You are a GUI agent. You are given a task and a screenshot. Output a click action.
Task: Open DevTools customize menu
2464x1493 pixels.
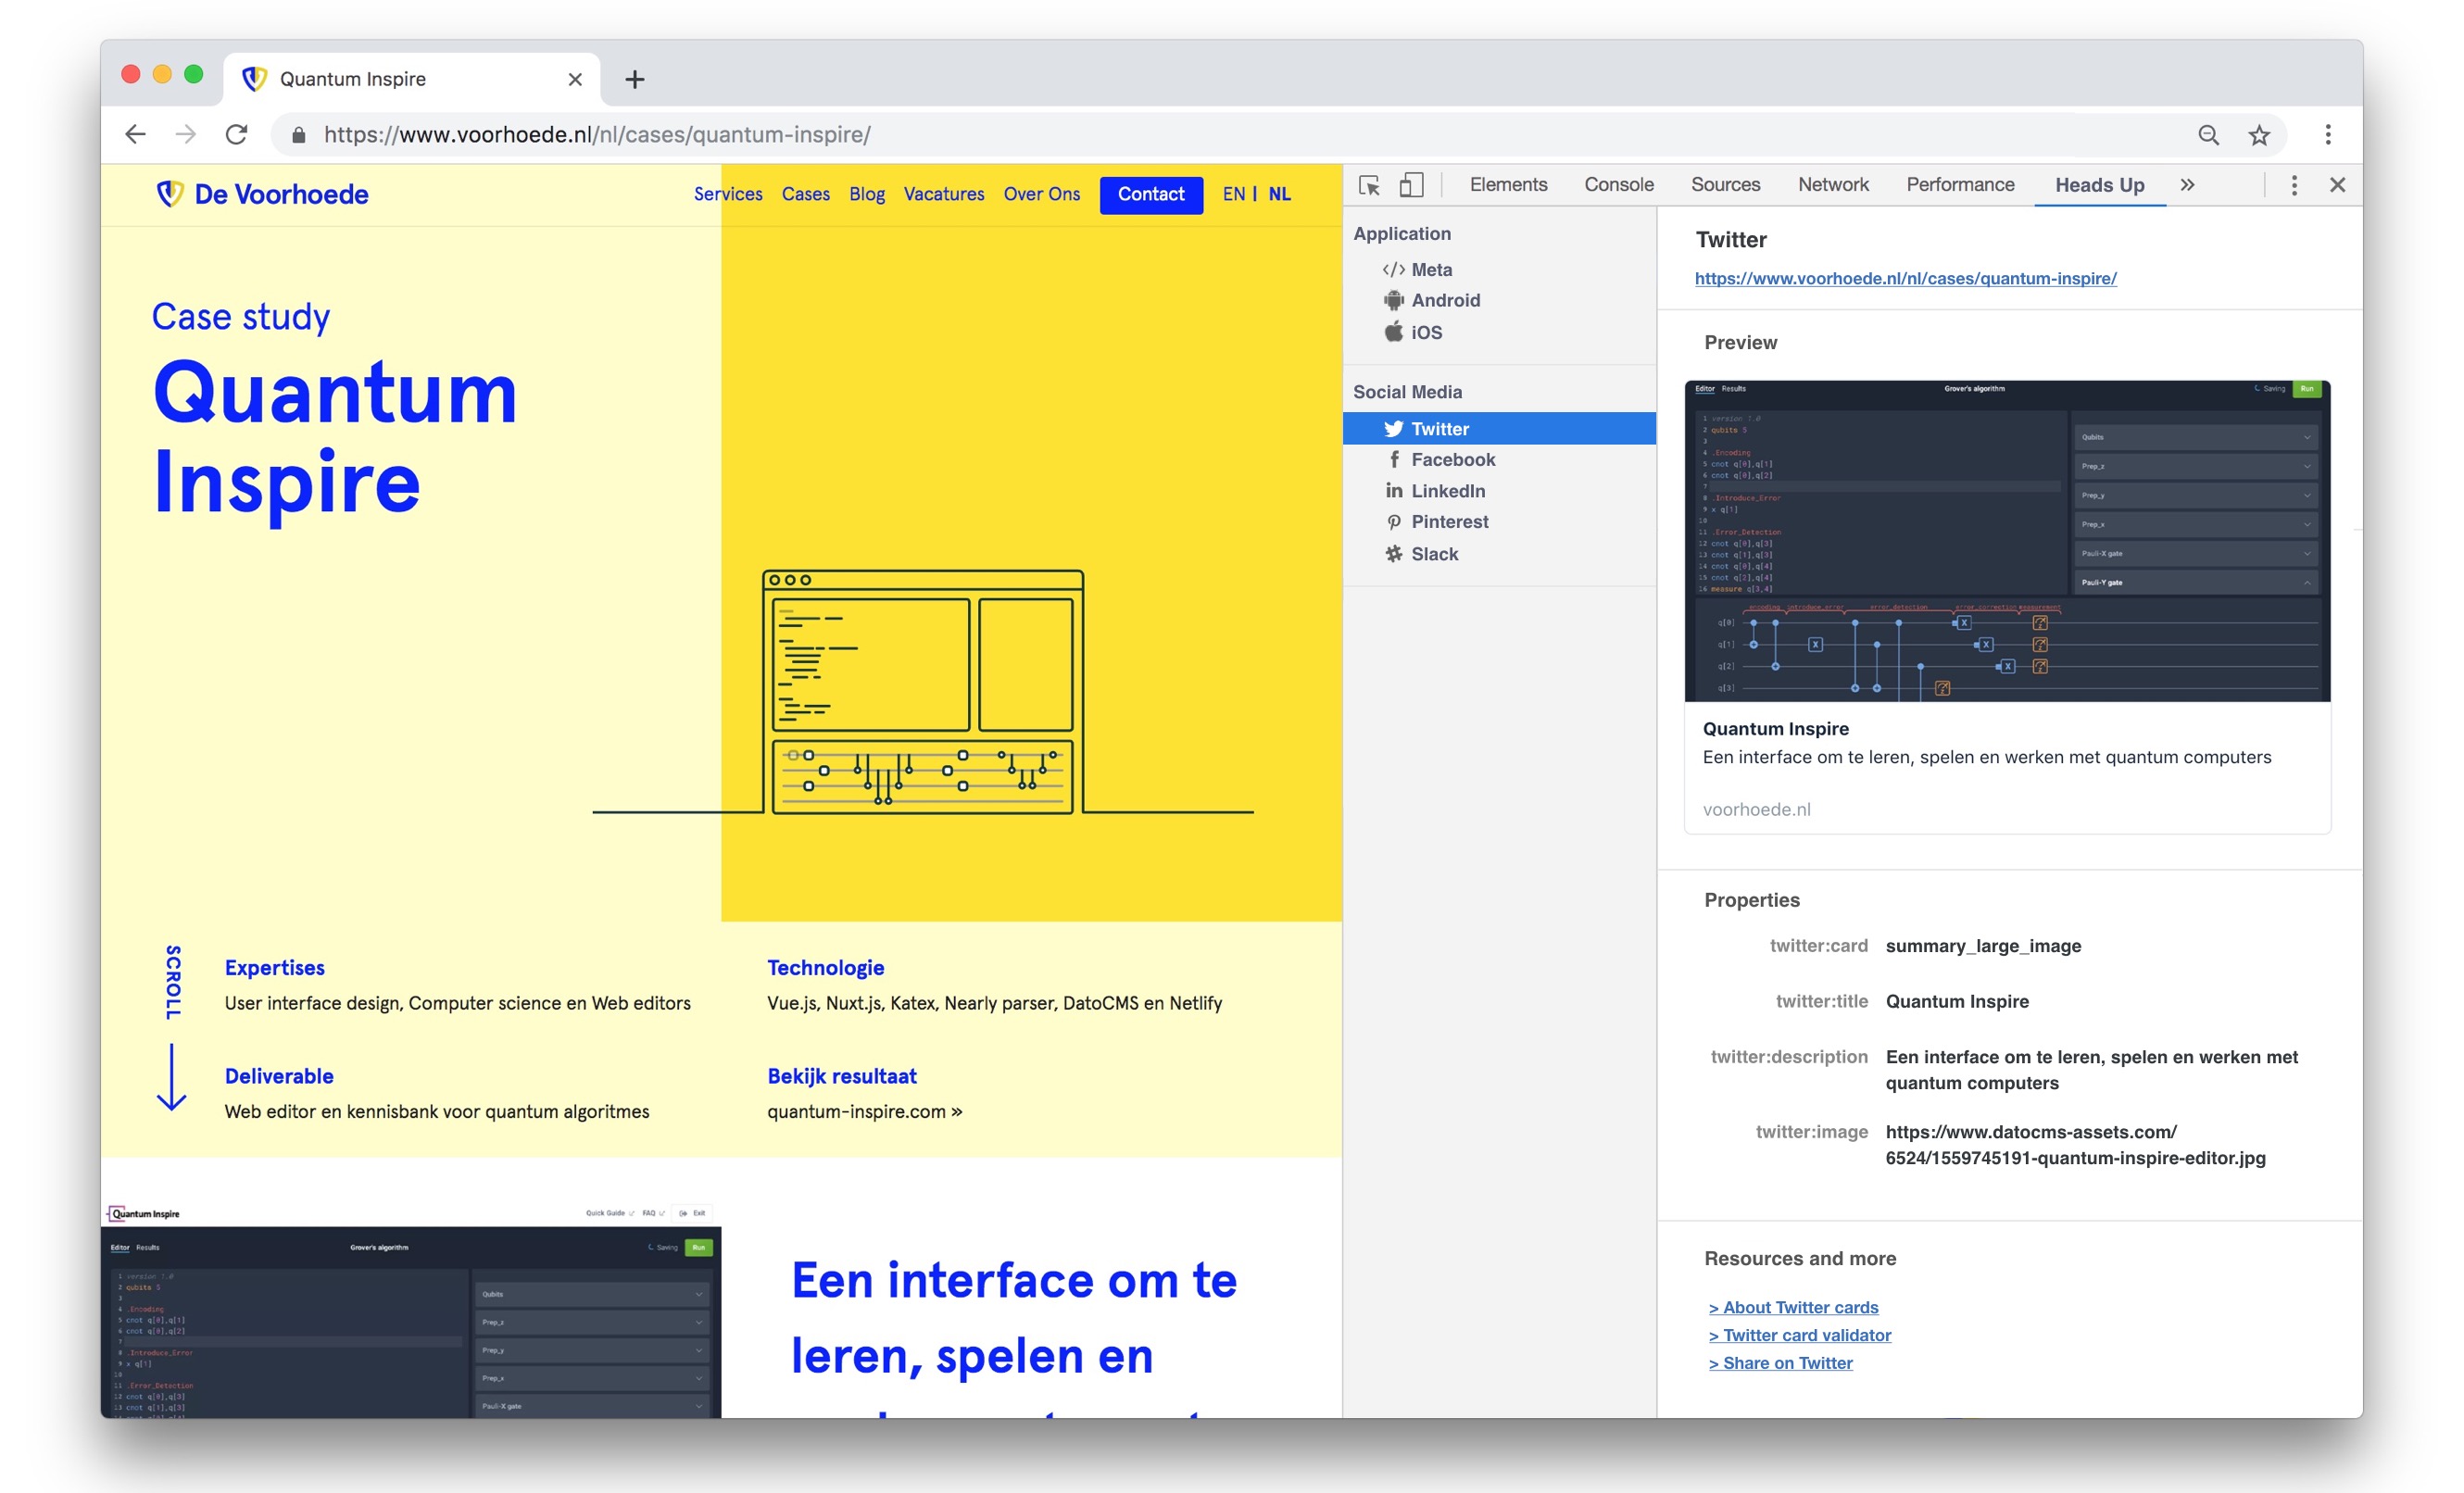pyautogui.click(x=2294, y=185)
